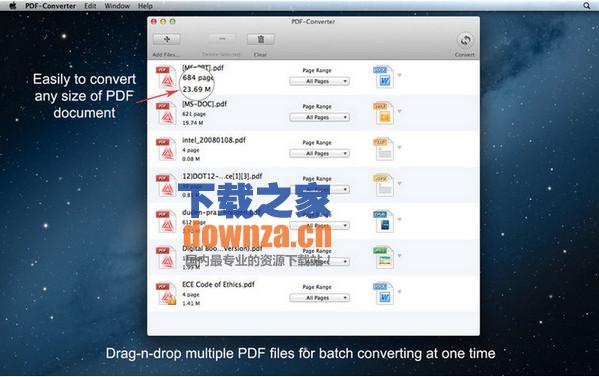Click the 23.69 M size text
599x377 pixels.
[x=197, y=89]
